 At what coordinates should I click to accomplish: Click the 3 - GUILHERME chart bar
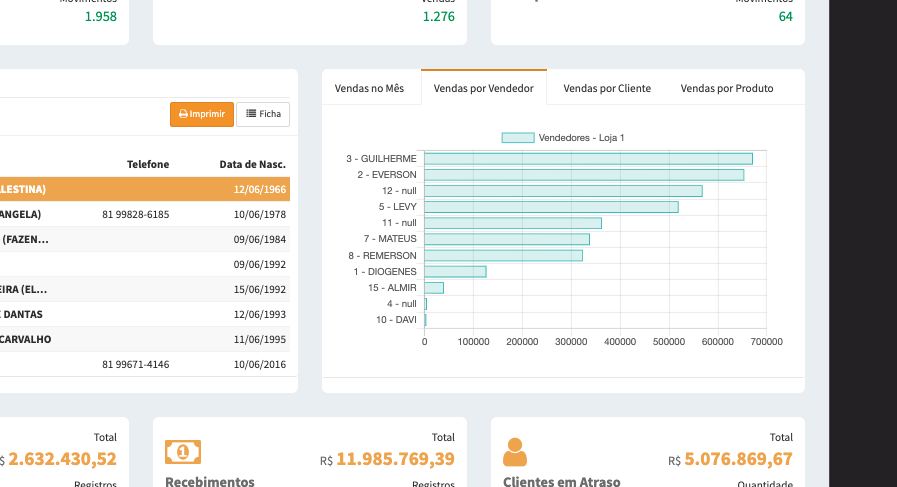pyautogui.click(x=588, y=158)
